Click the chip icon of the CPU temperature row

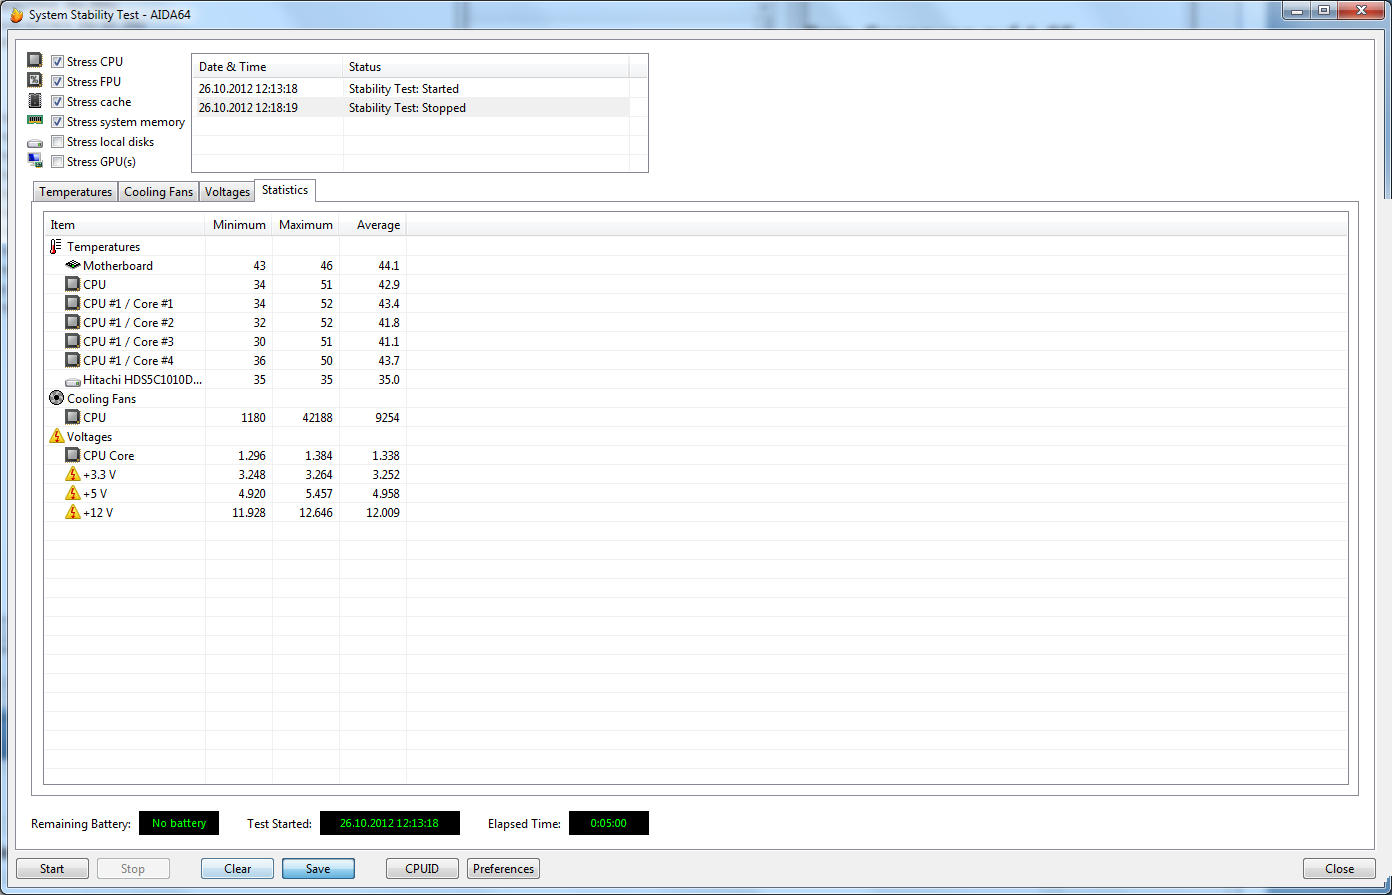72,284
